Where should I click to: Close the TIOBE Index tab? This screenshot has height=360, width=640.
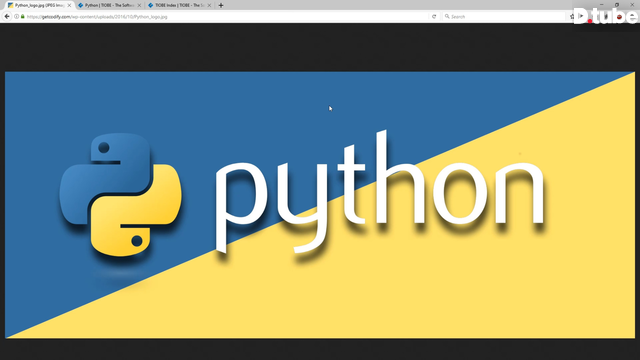point(209,5)
